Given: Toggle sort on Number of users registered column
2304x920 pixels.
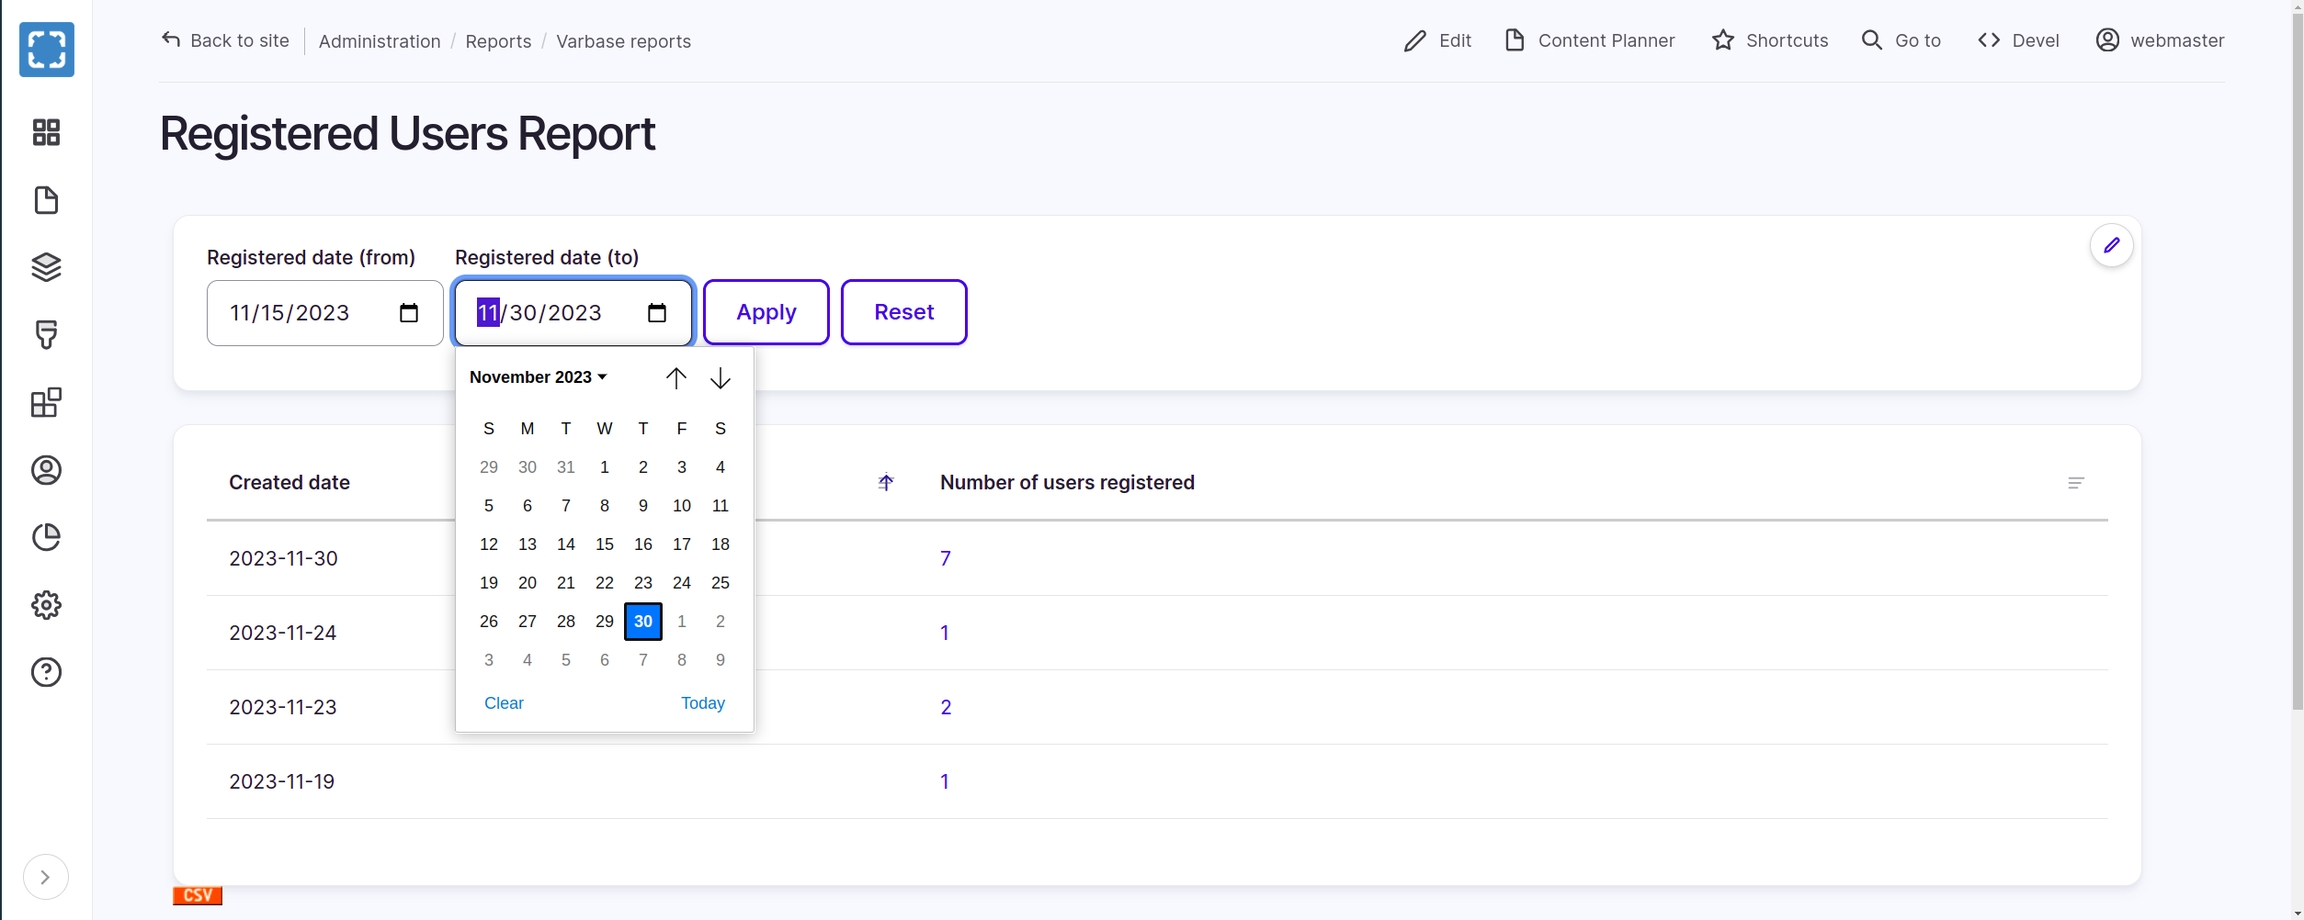Looking at the screenshot, I should coord(2075,483).
